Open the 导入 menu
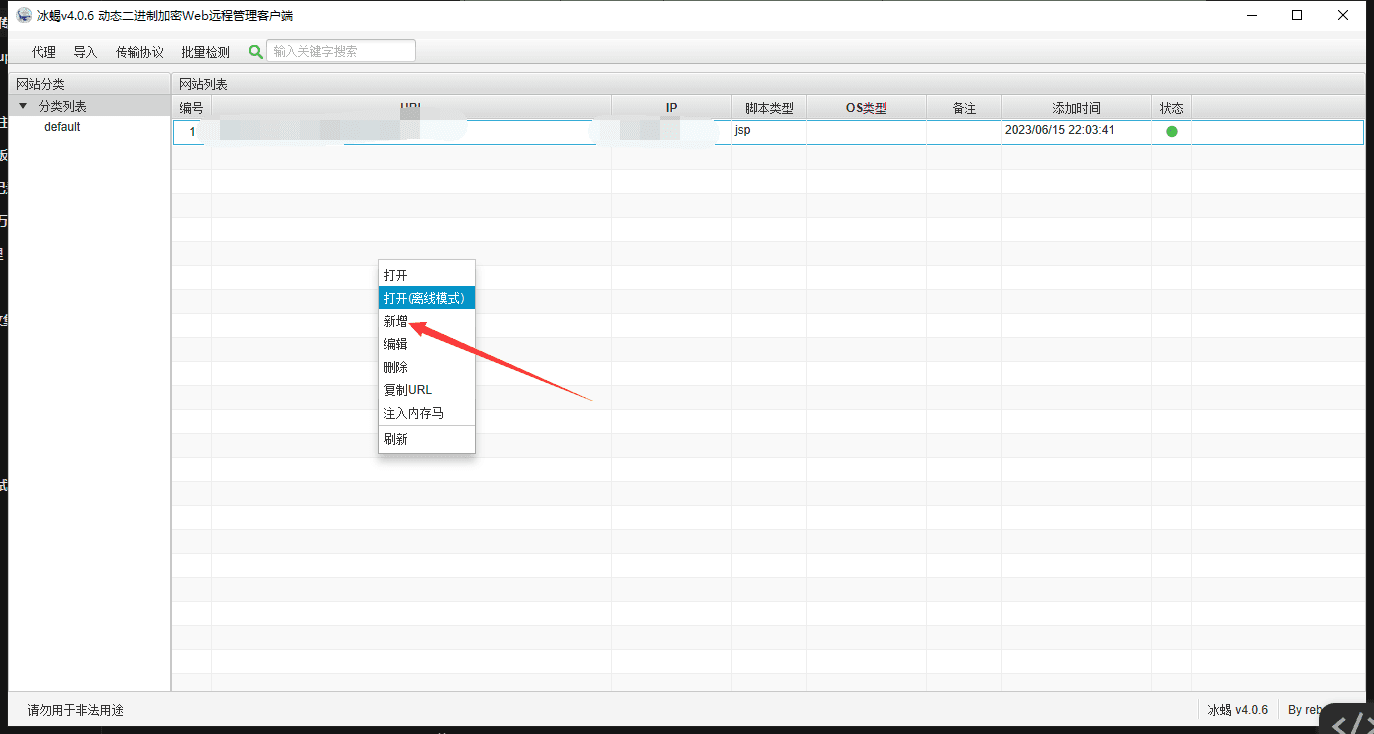The width and height of the screenshot is (1374, 734). click(85, 52)
